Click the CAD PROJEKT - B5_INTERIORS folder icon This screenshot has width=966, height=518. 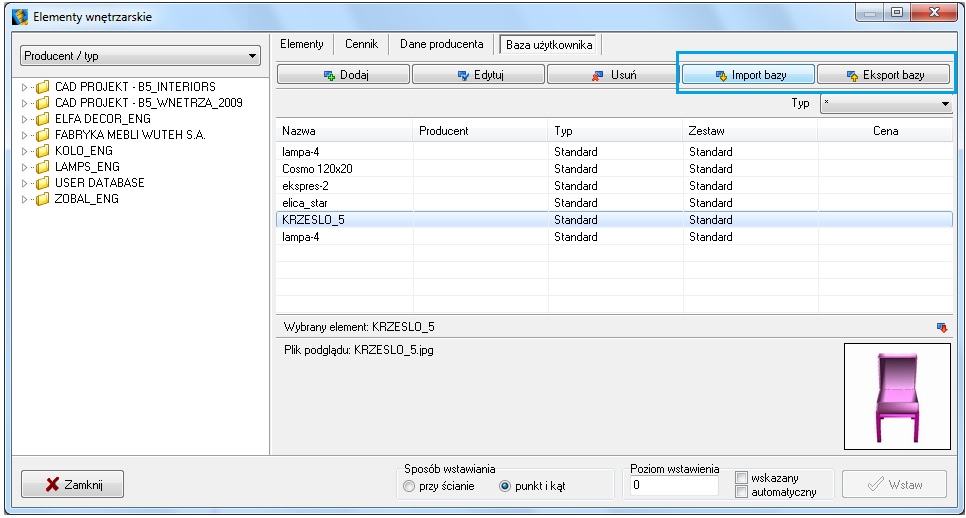click(x=43, y=87)
